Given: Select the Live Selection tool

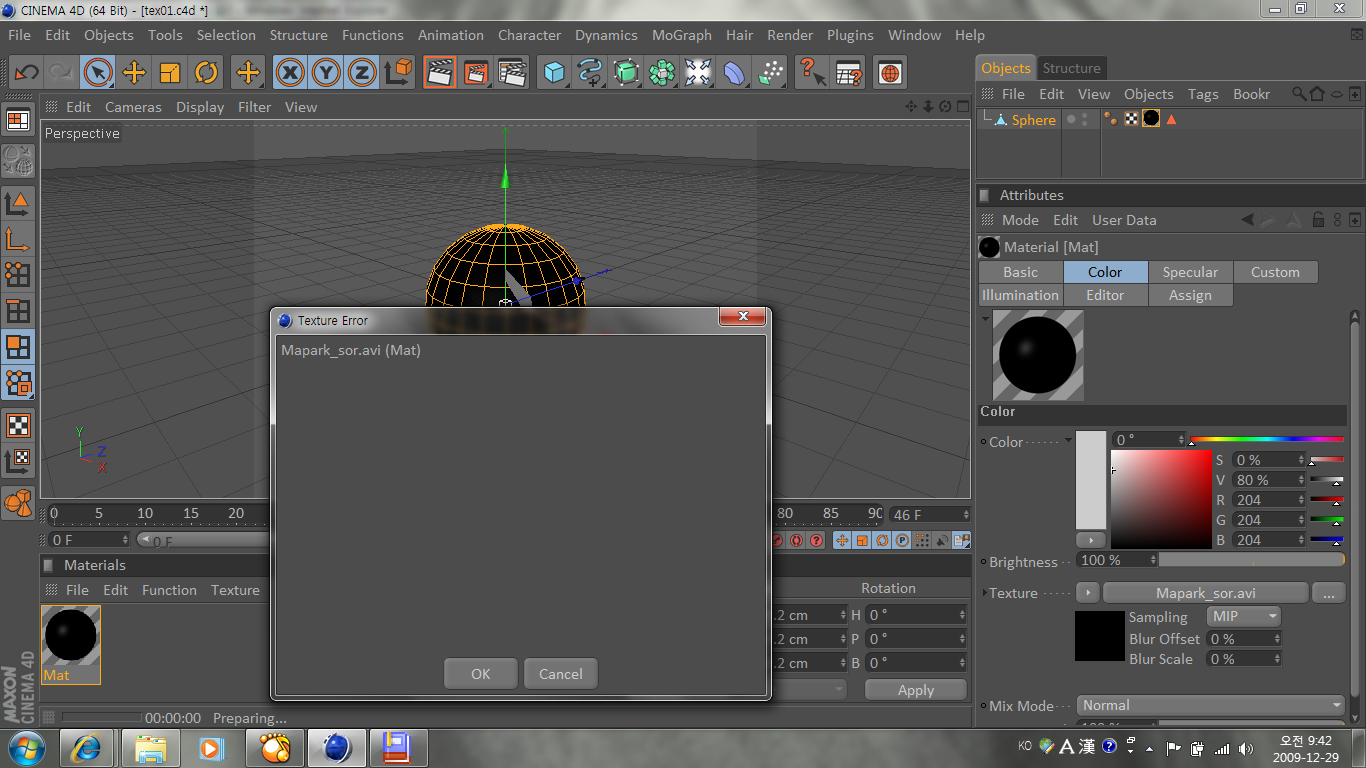Looking at the screenshot, I should 98,72.
